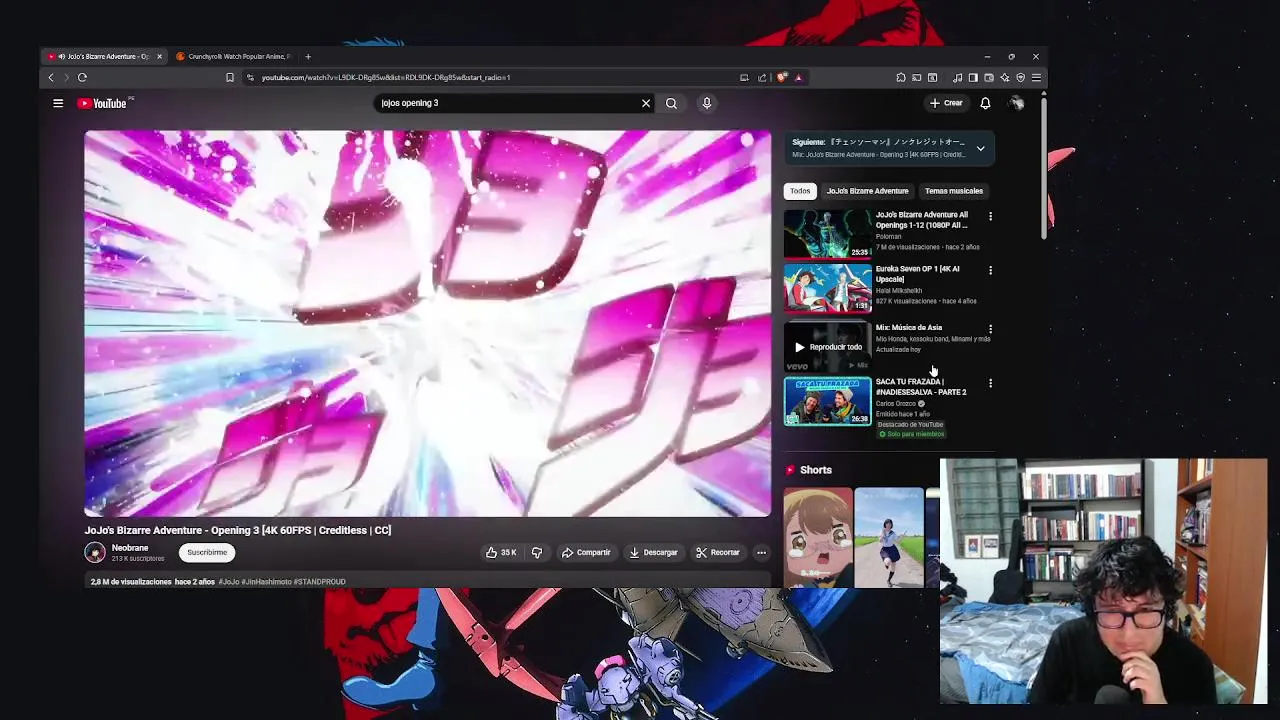Click the Shorts section heading
This screenshot has height=720, width=1280.
coord(816,470)
